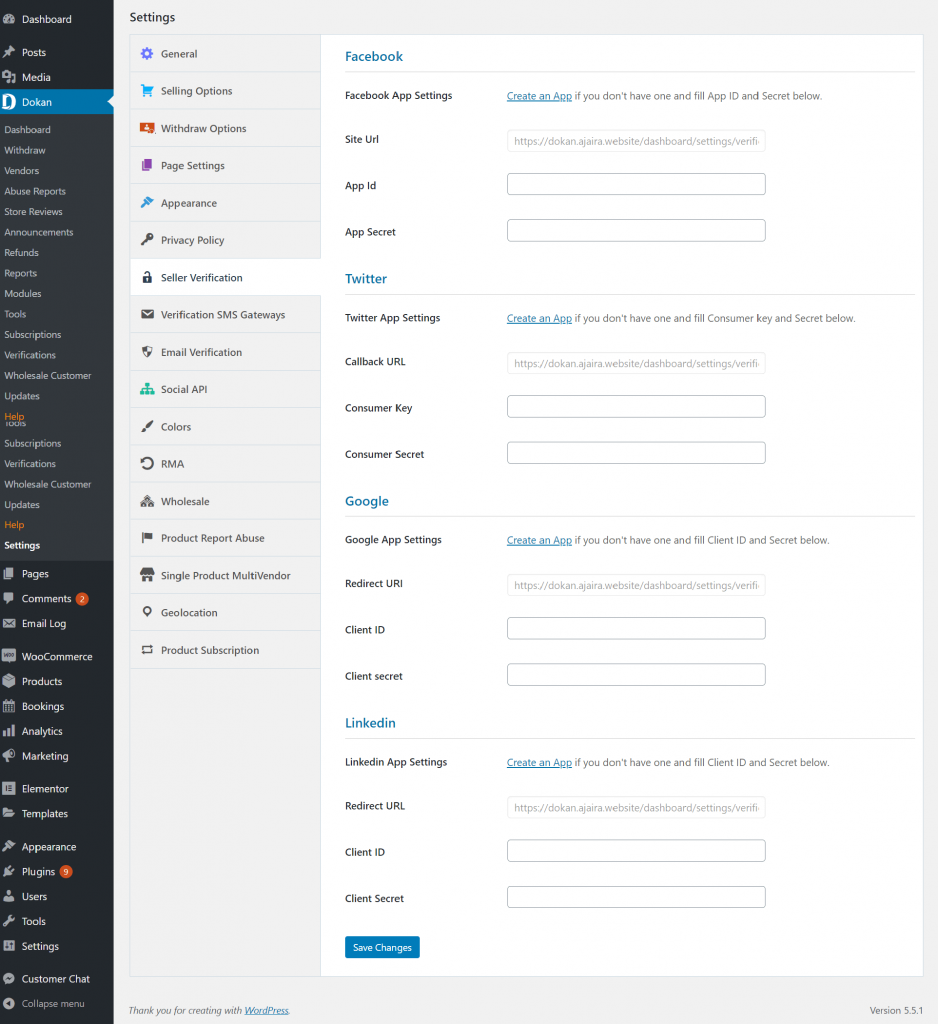
Task: Click the Appearance pin icon in settings
Action: click(x=147, y=202)
